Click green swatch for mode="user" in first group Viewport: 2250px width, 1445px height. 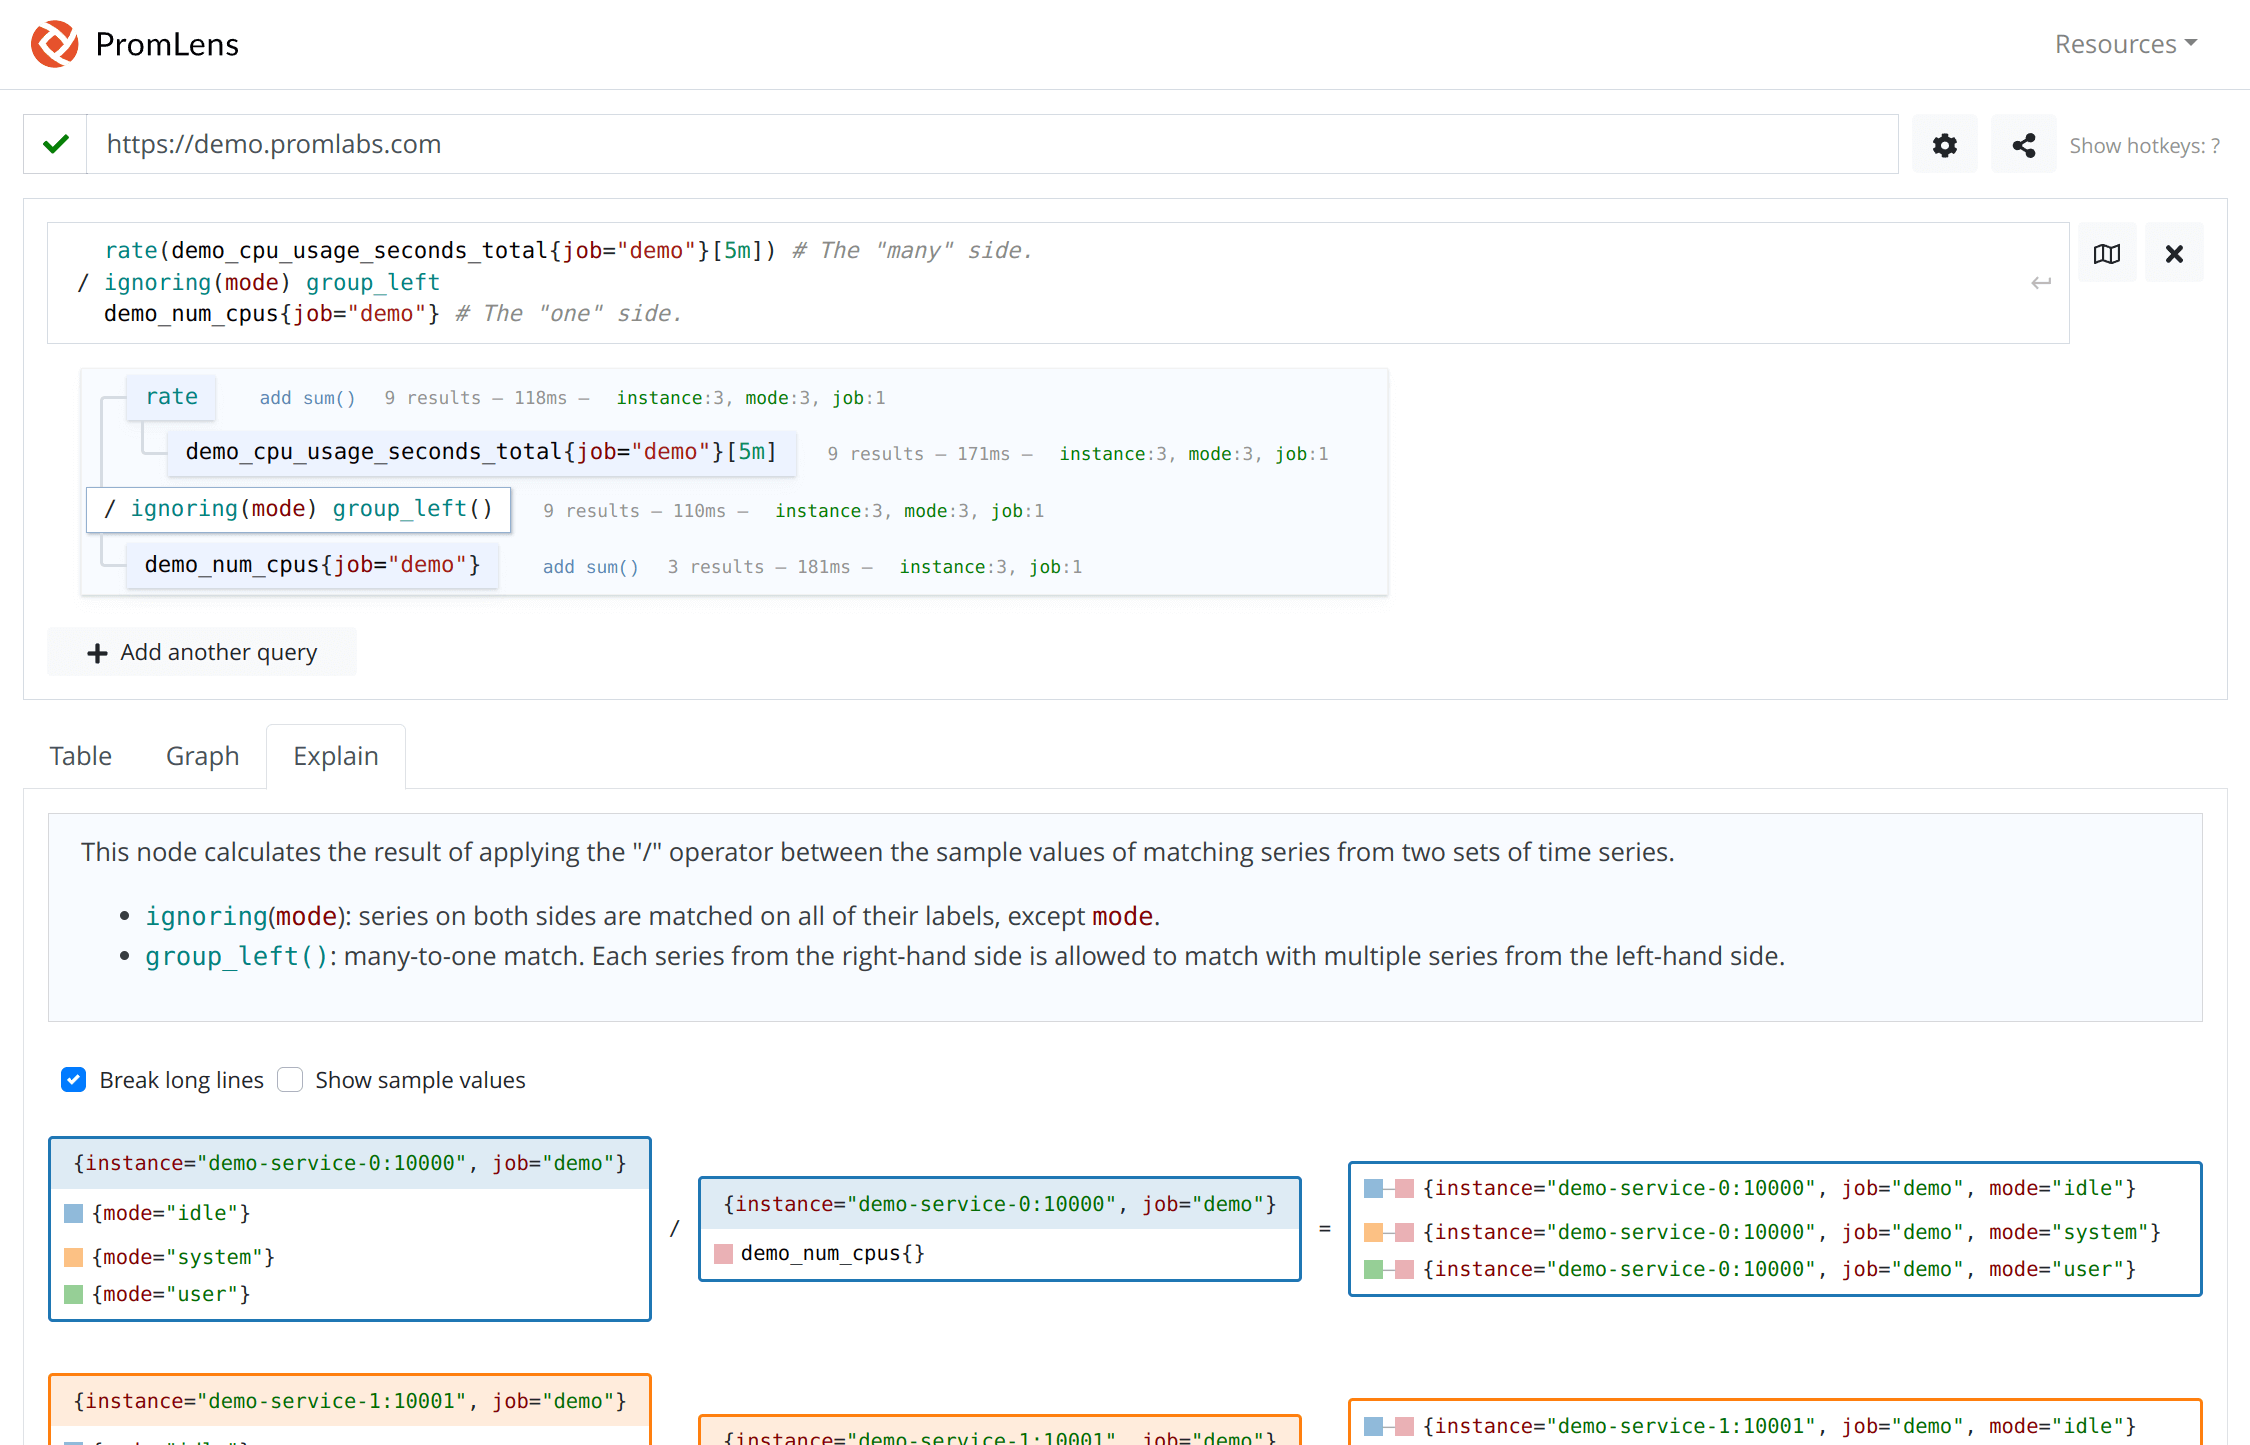pos(73,1294)
